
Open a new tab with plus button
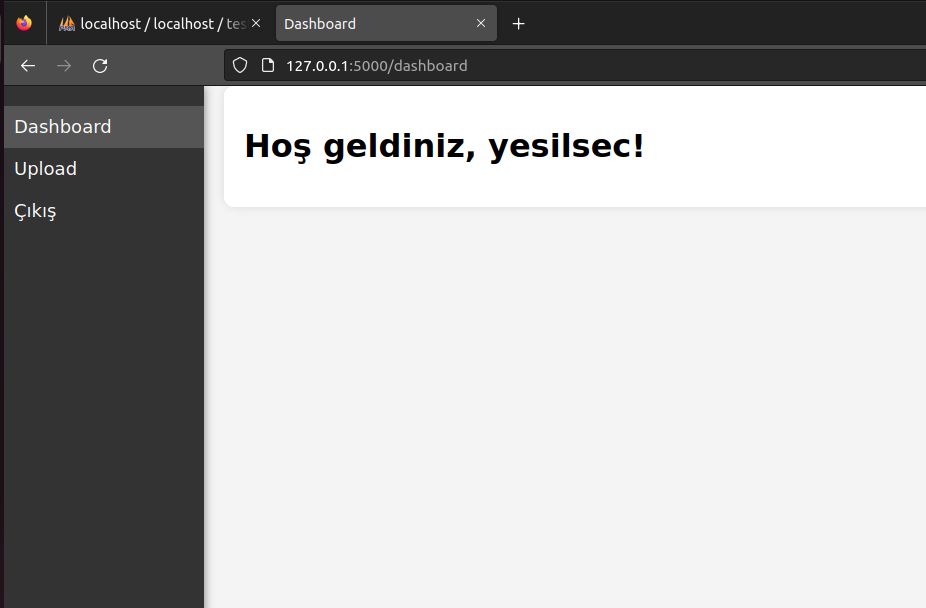[x=519, y=24]
